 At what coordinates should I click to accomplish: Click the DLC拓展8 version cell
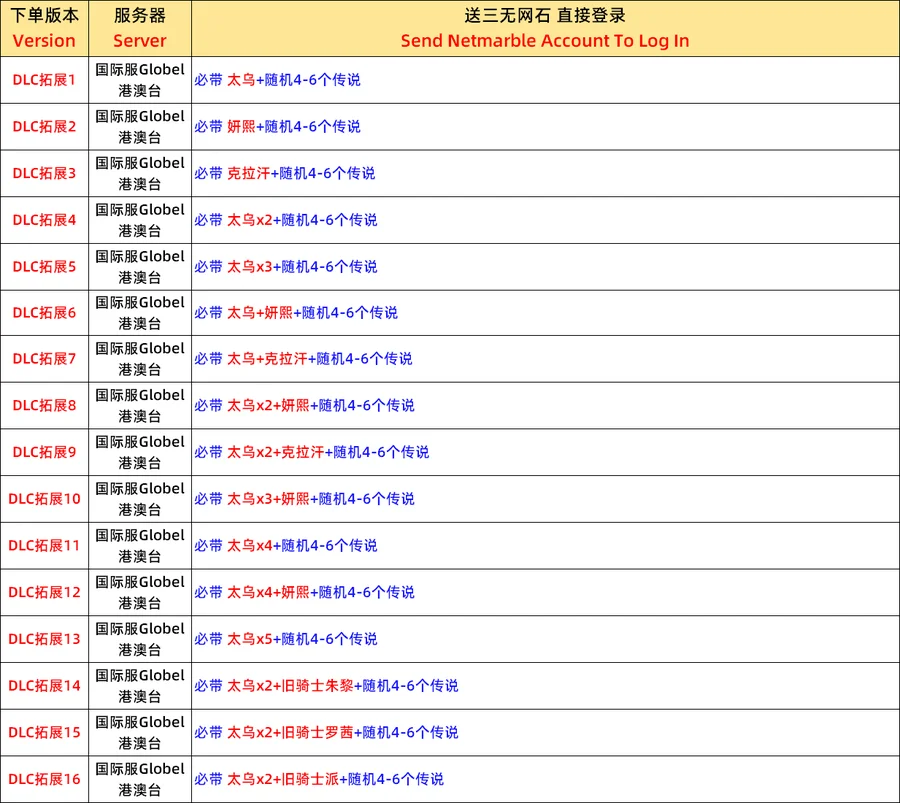coord(44,405)
